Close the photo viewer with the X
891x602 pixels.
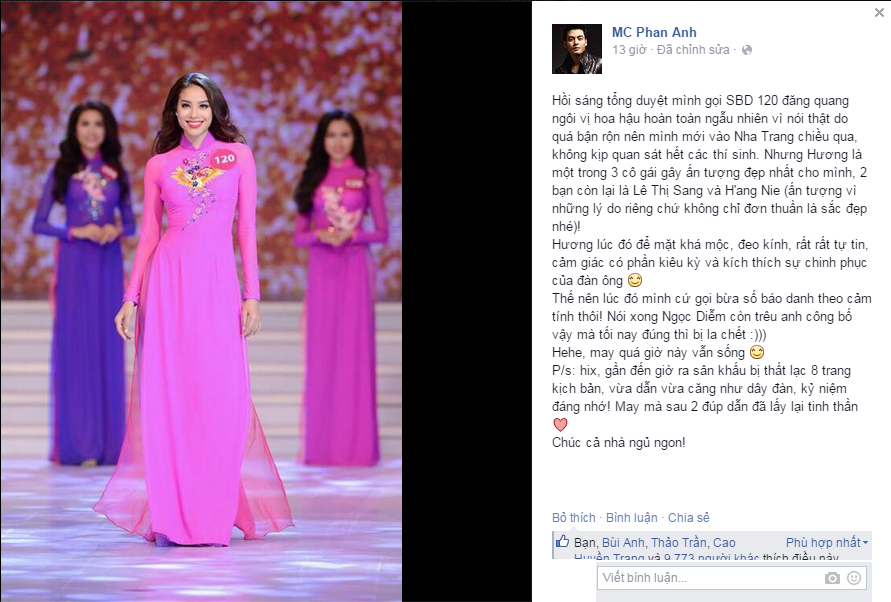[879, 13]
